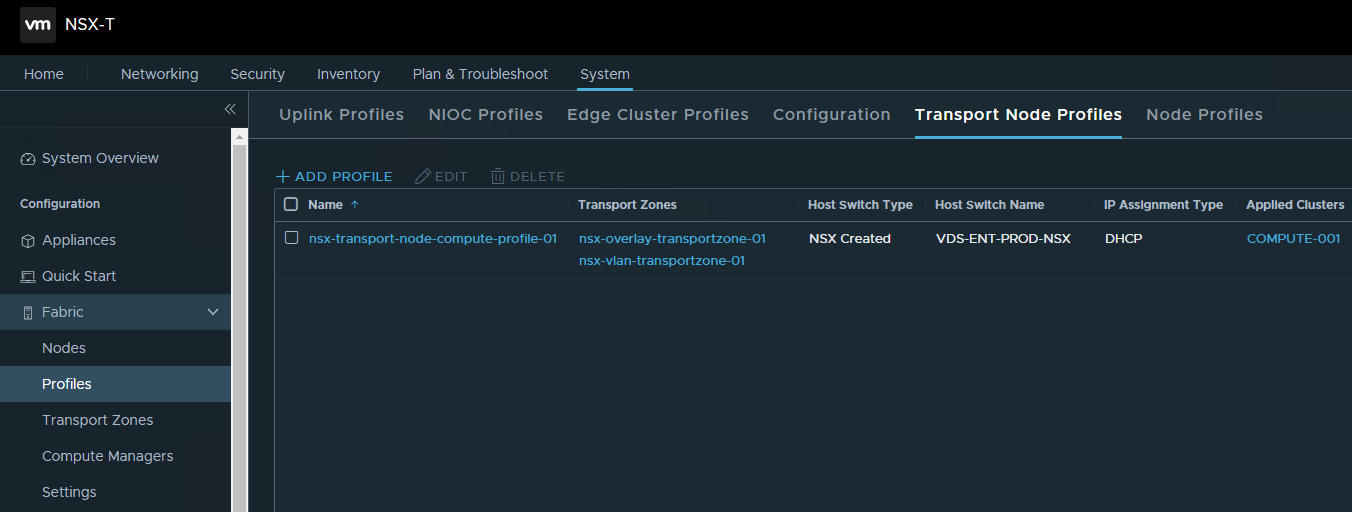Click the VMware vm logo icon

tap(38, 25)
